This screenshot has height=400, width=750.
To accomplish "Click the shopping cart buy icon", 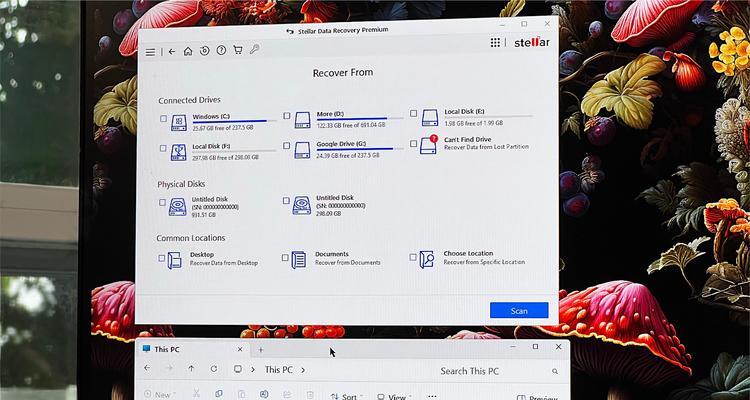I will coord(238,50).
